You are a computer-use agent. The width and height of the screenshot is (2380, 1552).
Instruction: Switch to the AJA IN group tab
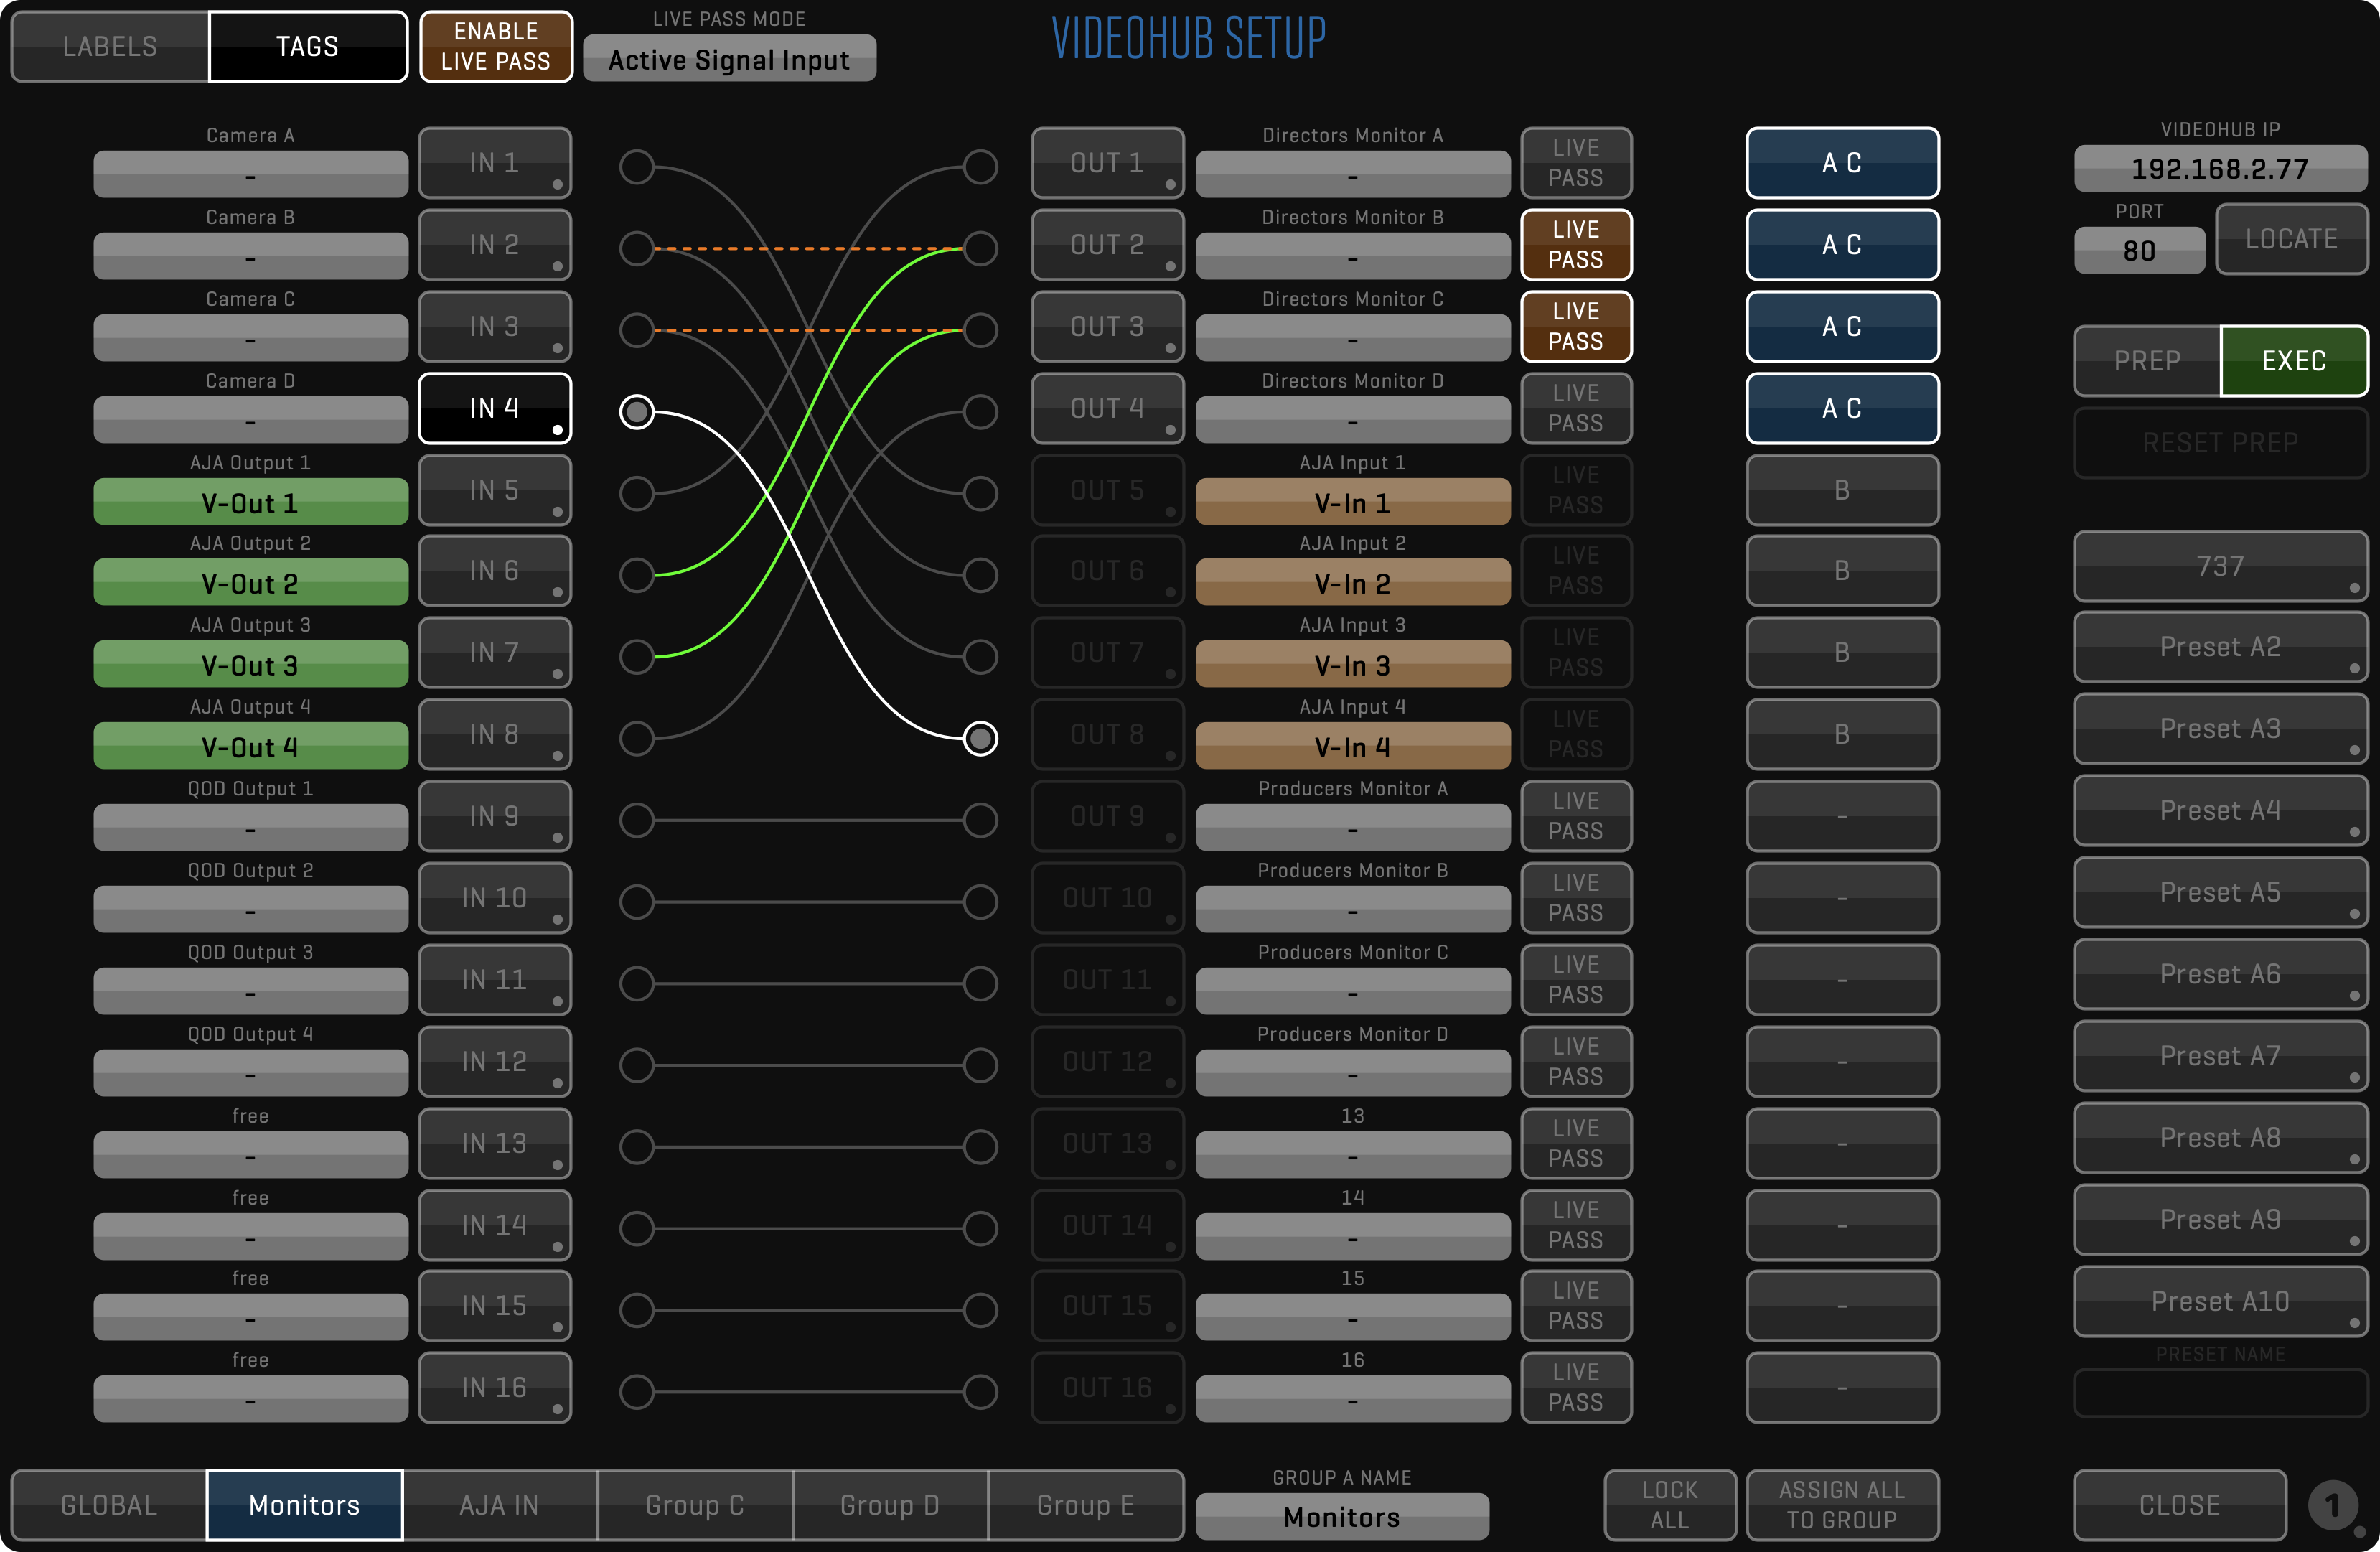point(499,1505)
